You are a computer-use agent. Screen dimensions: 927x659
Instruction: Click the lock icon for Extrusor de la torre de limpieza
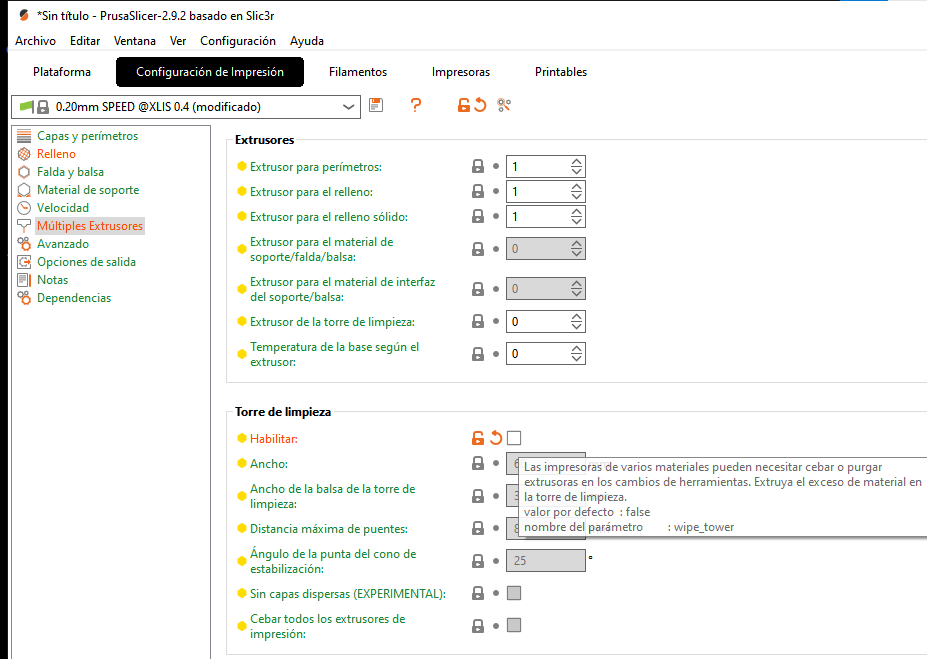478,322
